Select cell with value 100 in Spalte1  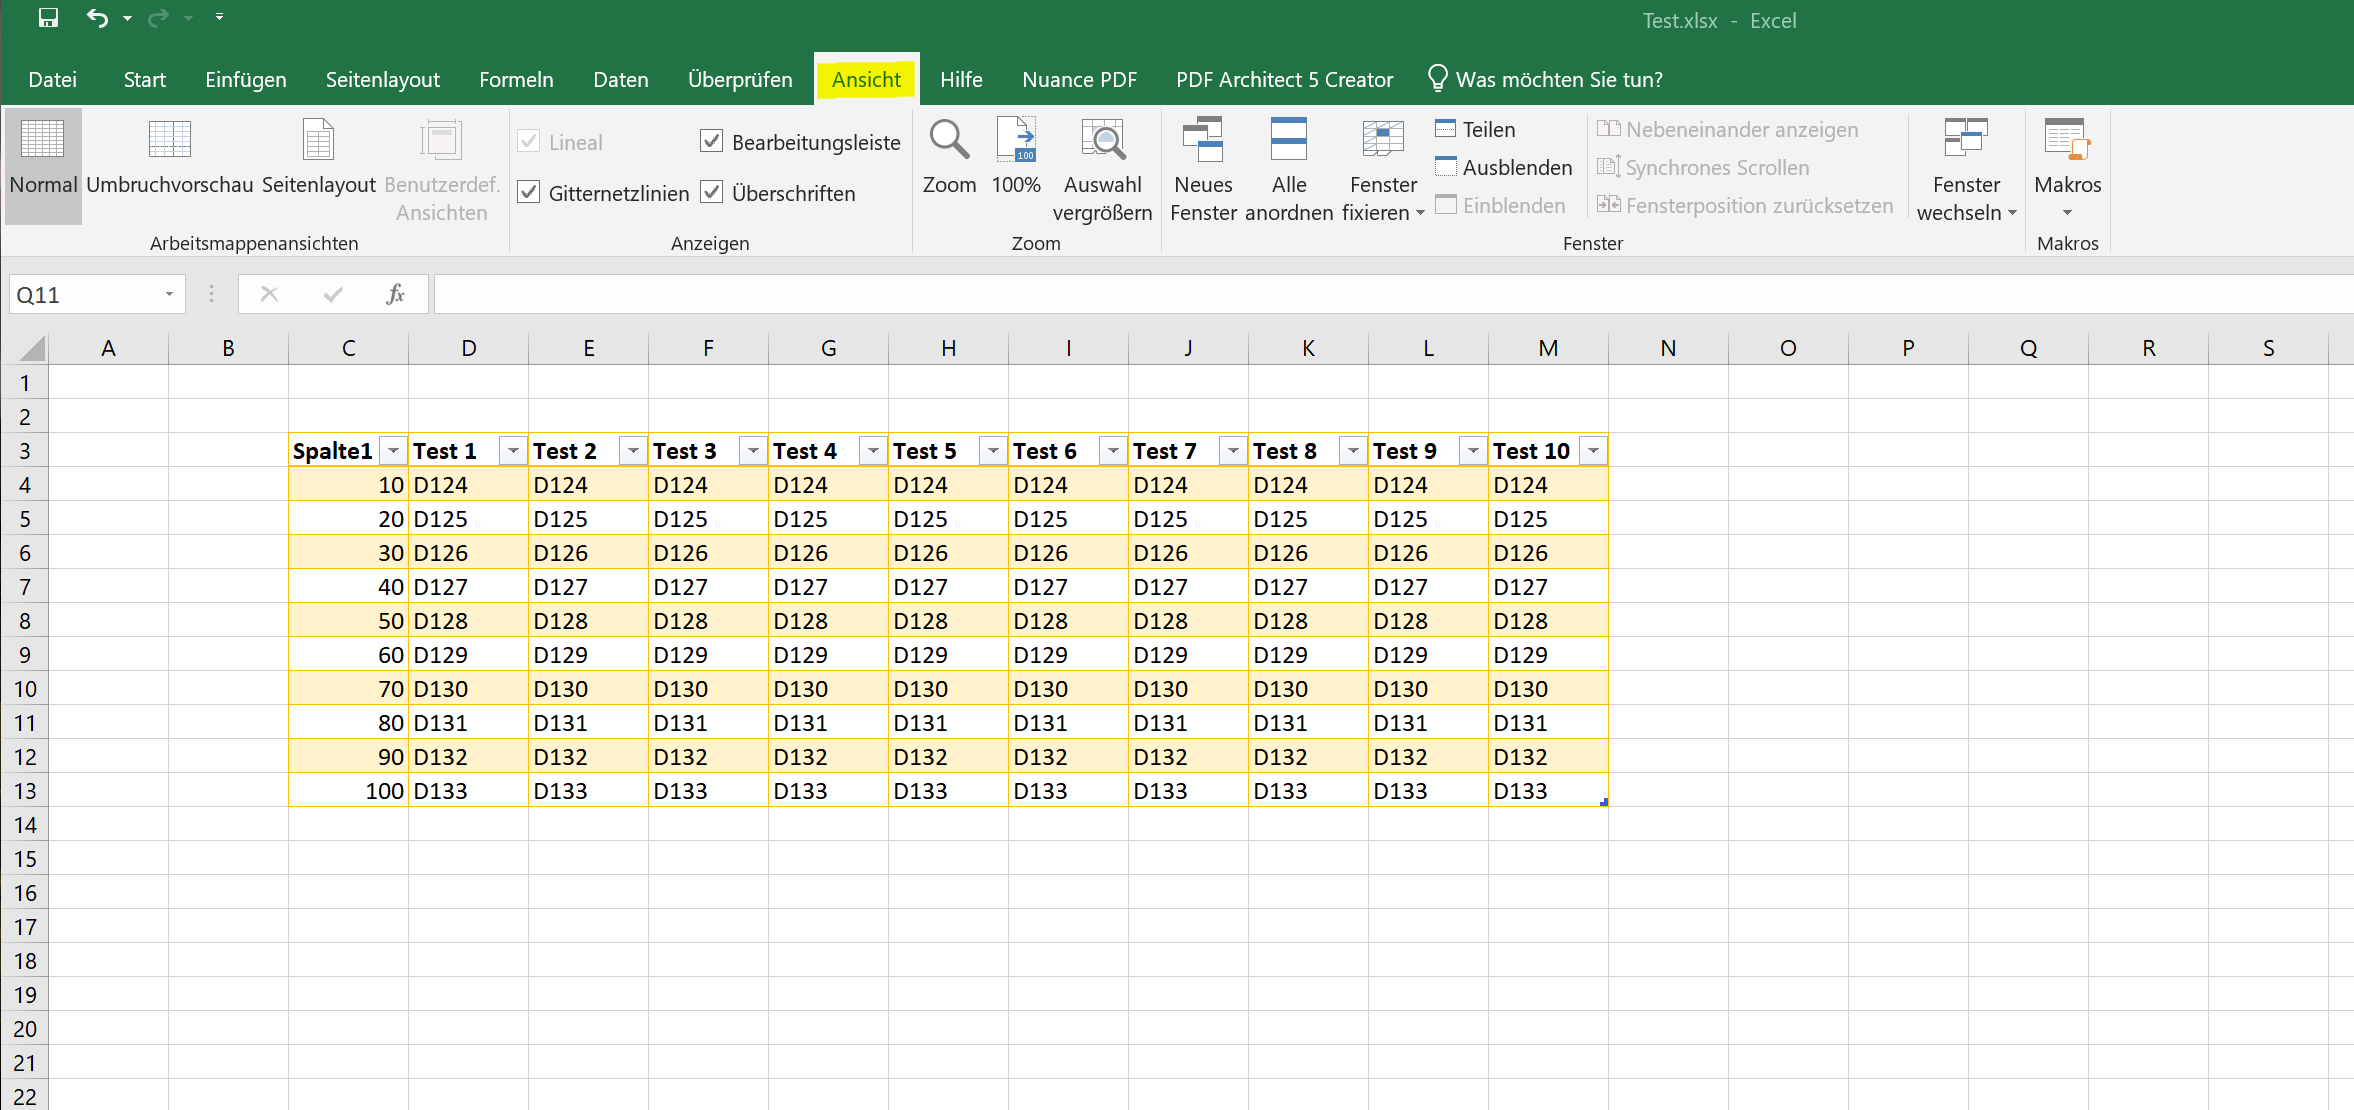pyautogui.click(x=348, y=791)
